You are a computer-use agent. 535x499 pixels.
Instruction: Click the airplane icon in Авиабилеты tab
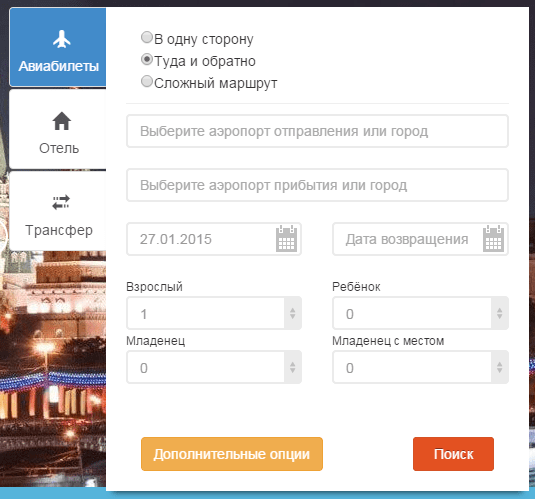pyautogui.click(x=62, y=39)
